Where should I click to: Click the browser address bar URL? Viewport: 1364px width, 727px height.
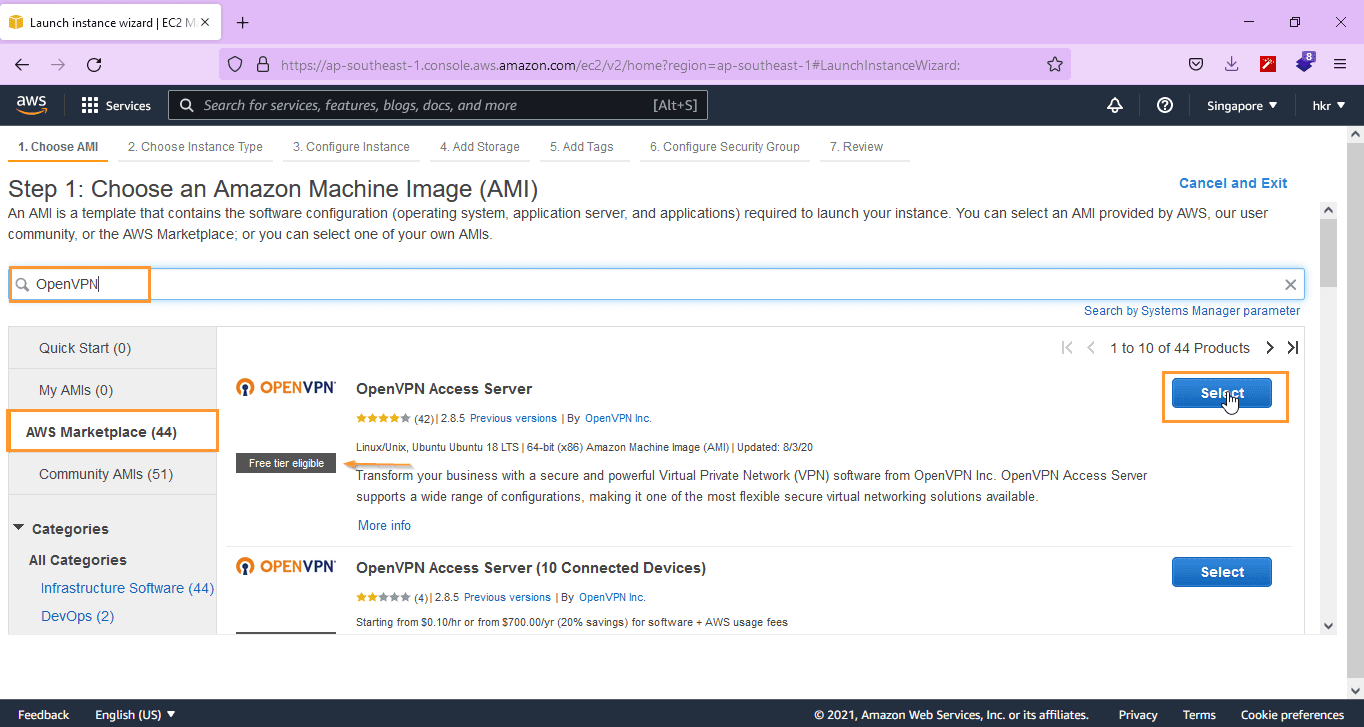(620, 64)
